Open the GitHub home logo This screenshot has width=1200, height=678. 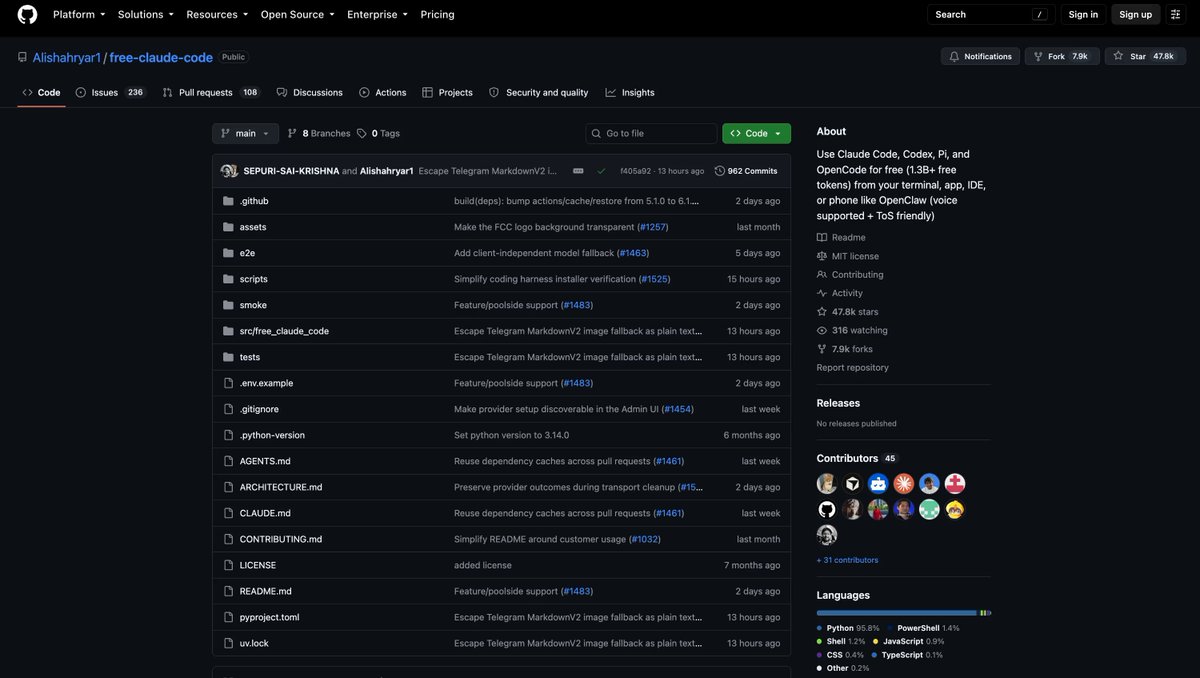27,14
